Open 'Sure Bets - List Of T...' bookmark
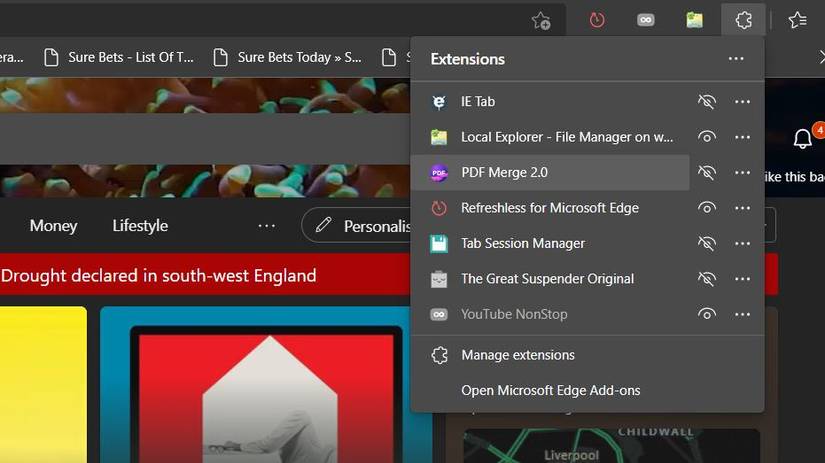 pos(119,57)
